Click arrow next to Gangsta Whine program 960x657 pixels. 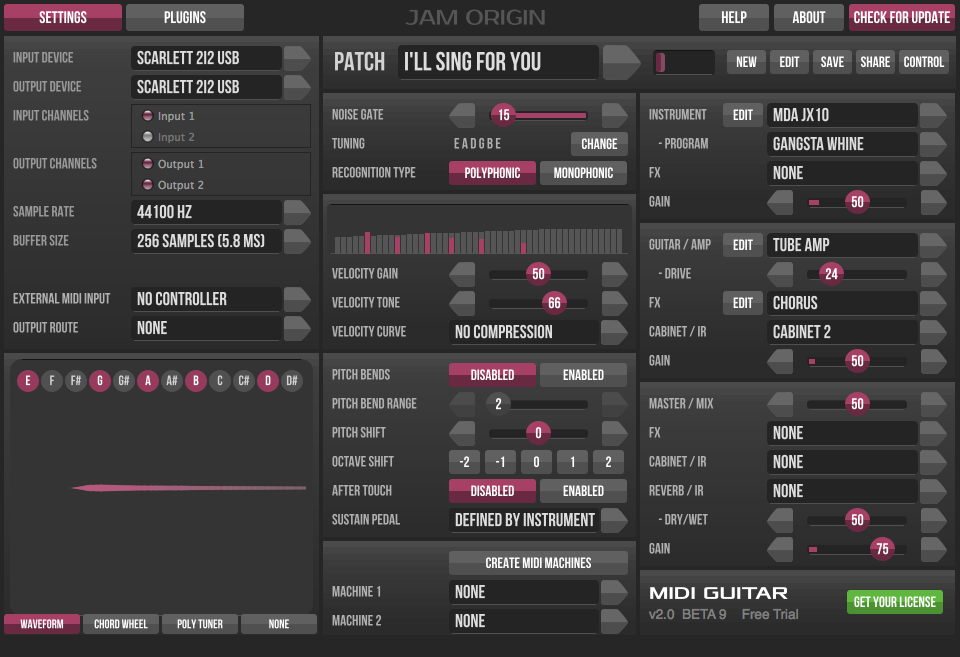point(933,144)
